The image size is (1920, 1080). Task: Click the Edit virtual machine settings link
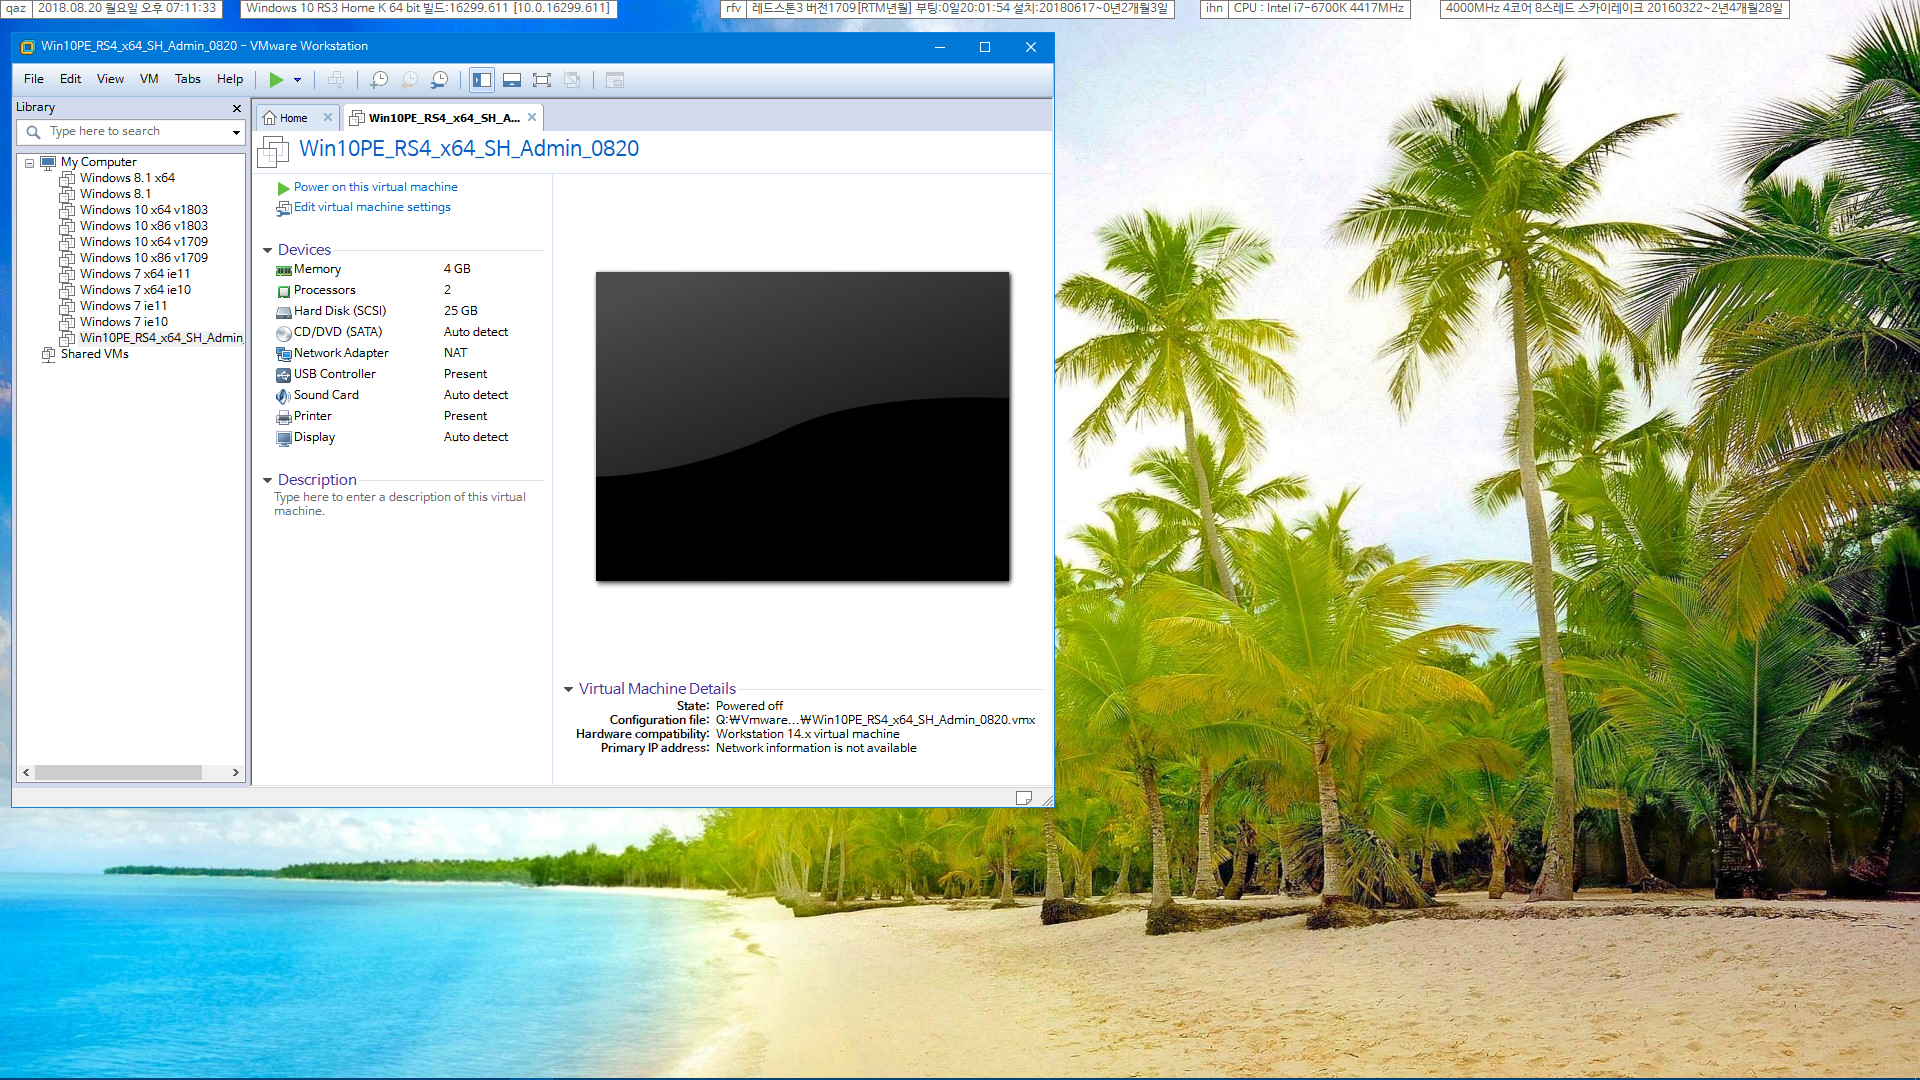[371, 207]
